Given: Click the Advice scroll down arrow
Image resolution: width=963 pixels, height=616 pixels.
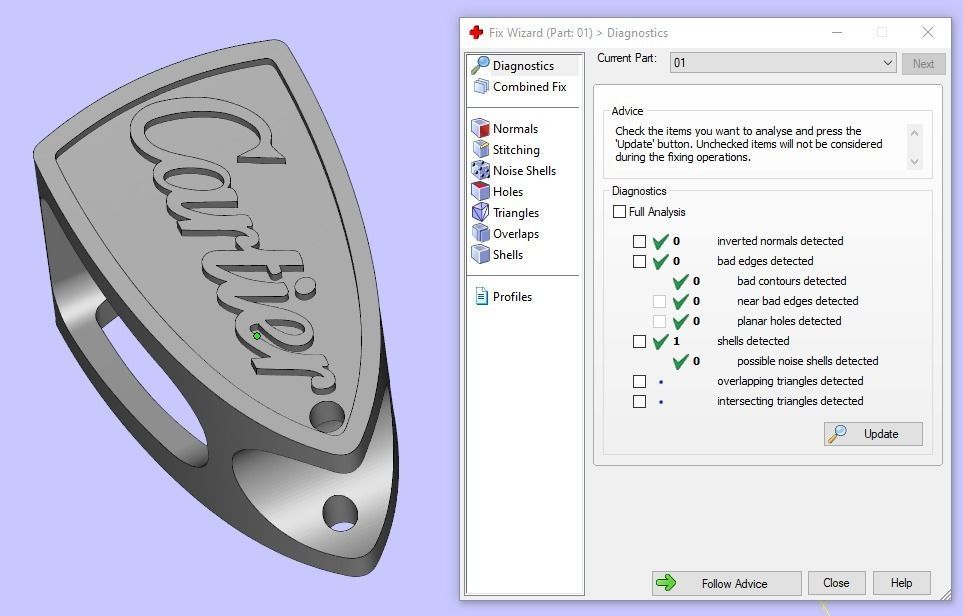Looking at the screenshot, I should [x=914, y=162].
